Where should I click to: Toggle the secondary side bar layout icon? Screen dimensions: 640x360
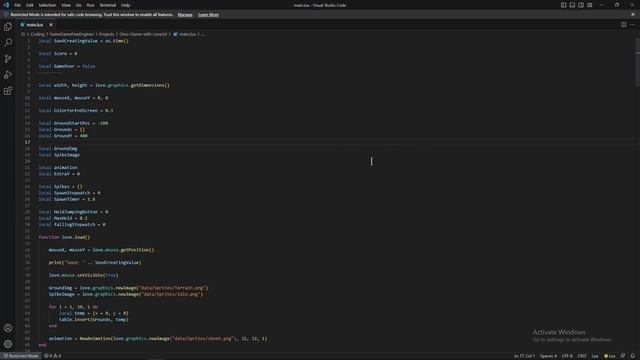point(581,5)
